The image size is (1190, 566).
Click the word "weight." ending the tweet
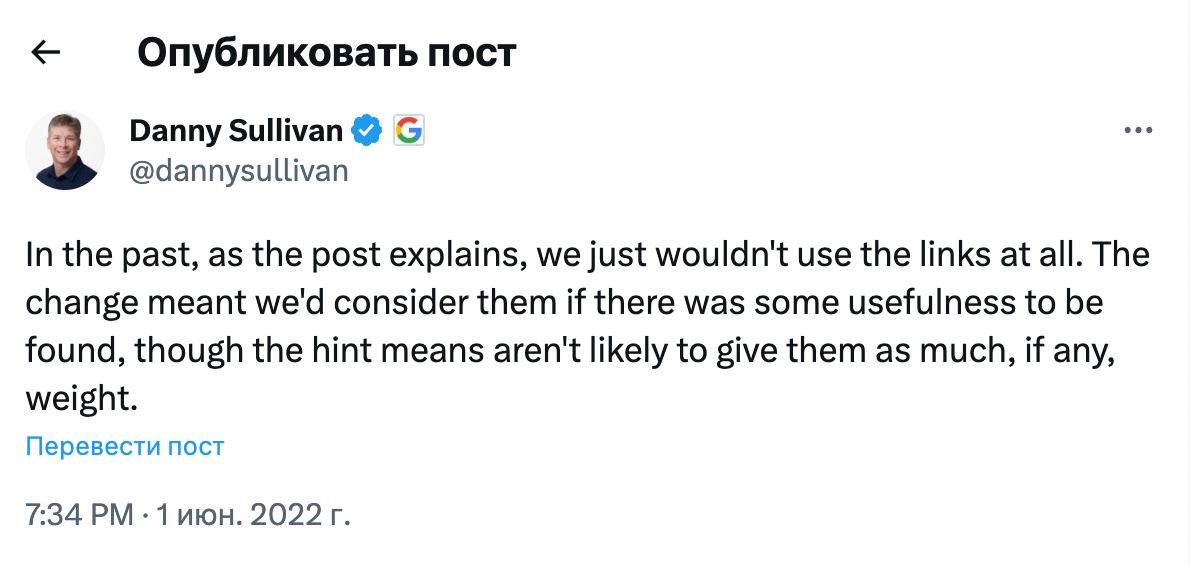[80, 399]
